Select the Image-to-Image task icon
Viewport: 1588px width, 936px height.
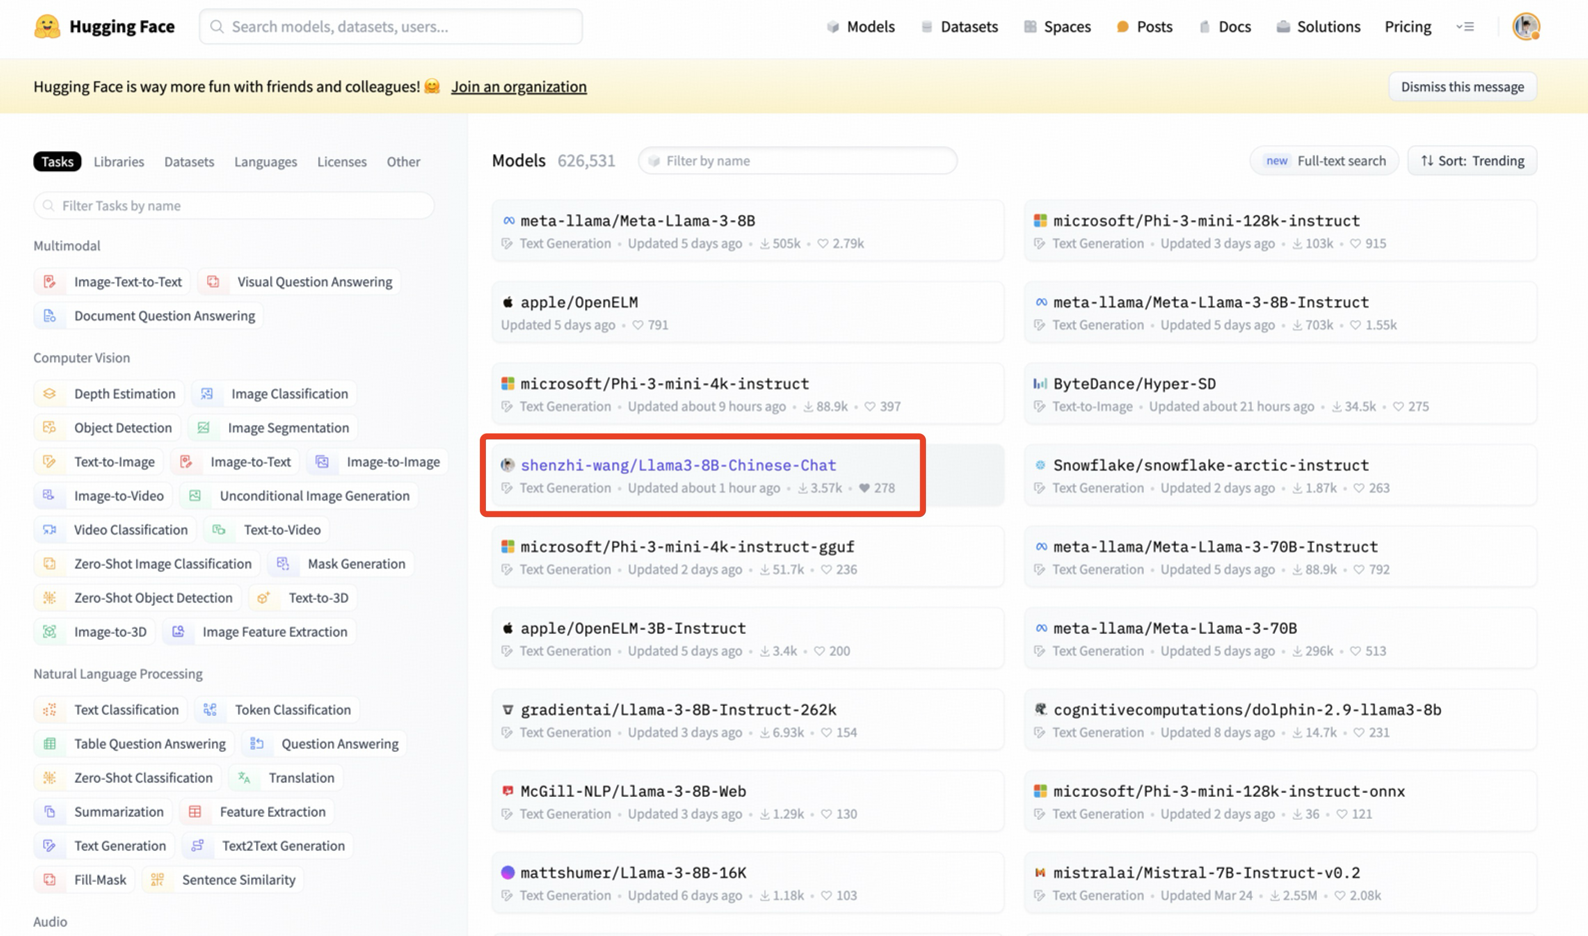point(322,462)
